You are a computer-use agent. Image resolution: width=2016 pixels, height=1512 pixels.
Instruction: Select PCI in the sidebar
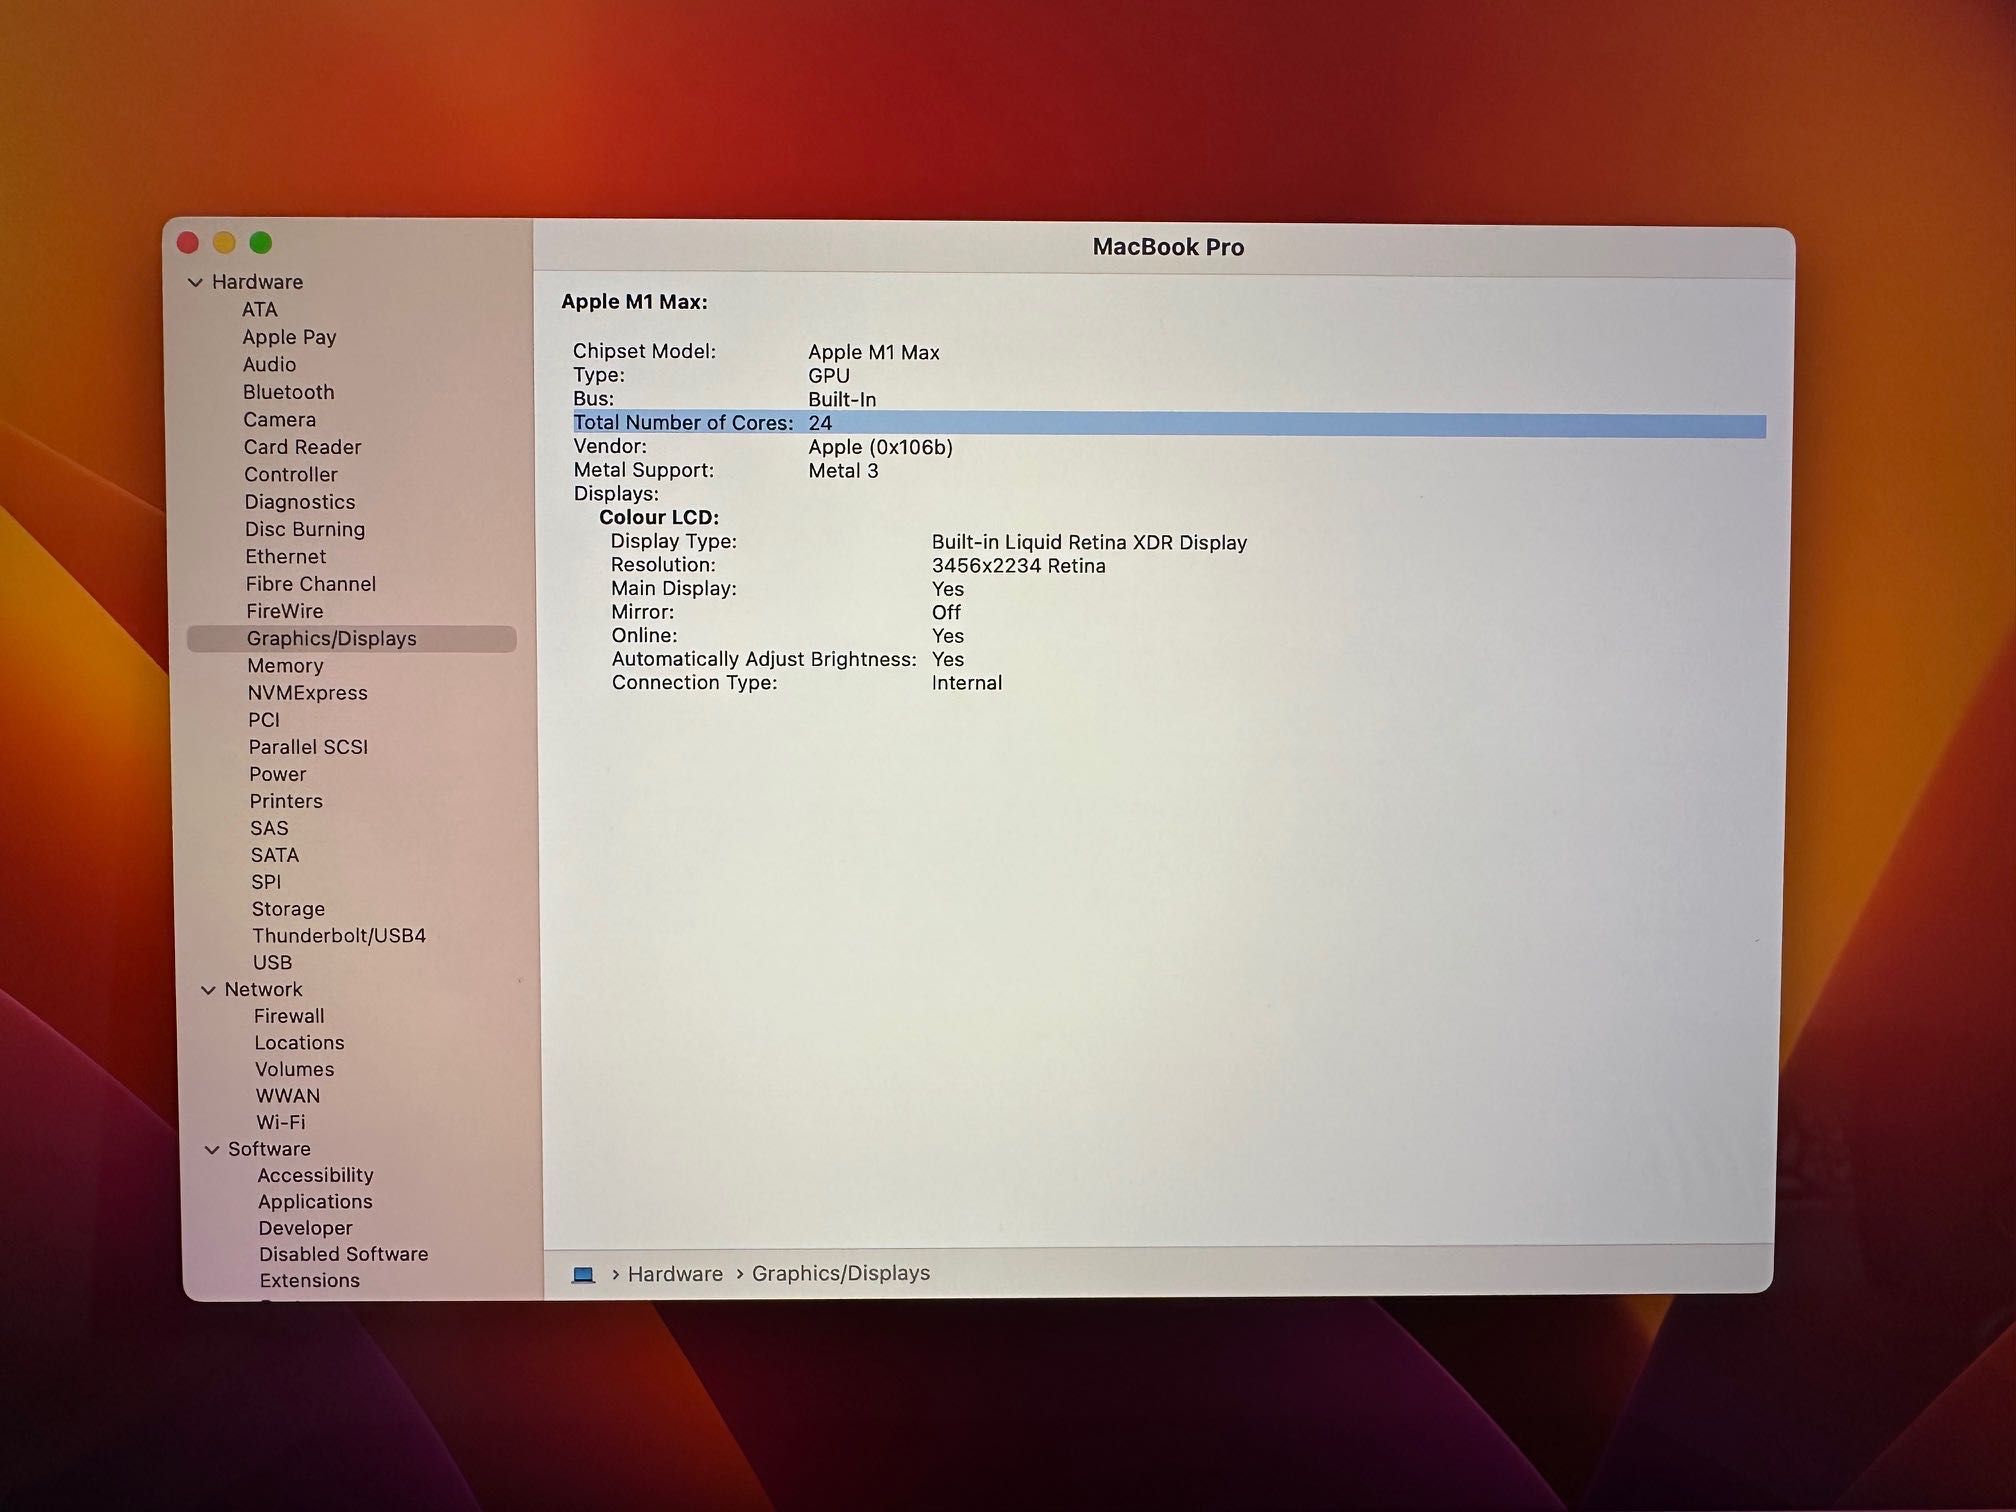point(264,720)
